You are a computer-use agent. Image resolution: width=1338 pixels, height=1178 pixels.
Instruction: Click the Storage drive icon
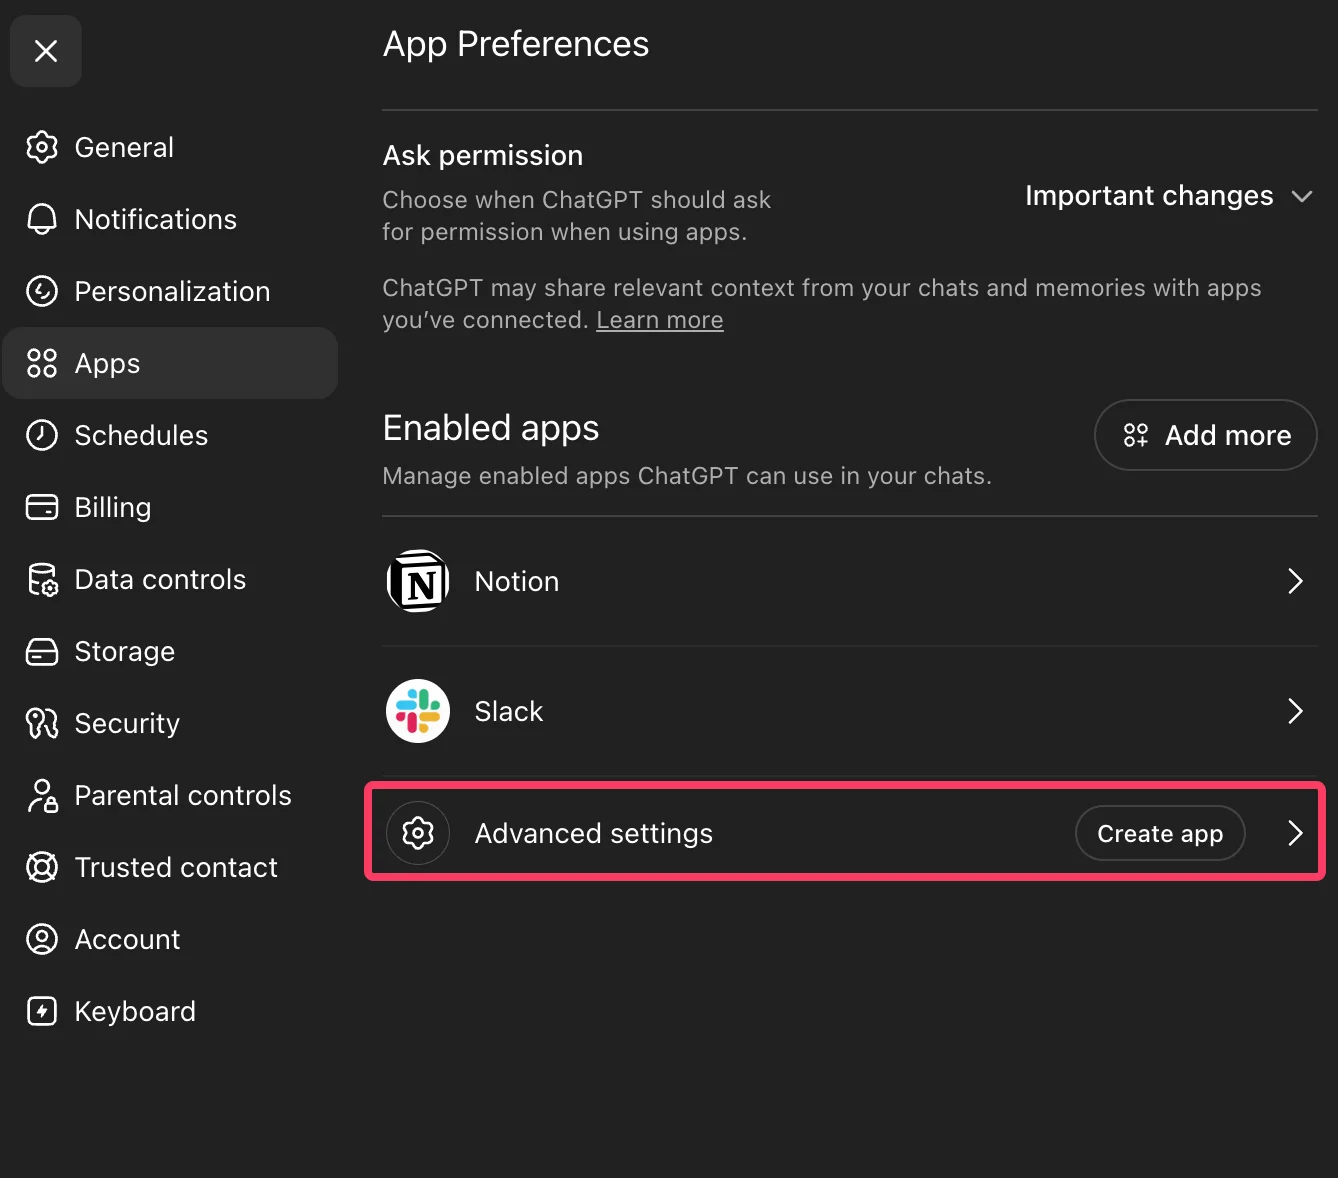(x=42, y=651)
